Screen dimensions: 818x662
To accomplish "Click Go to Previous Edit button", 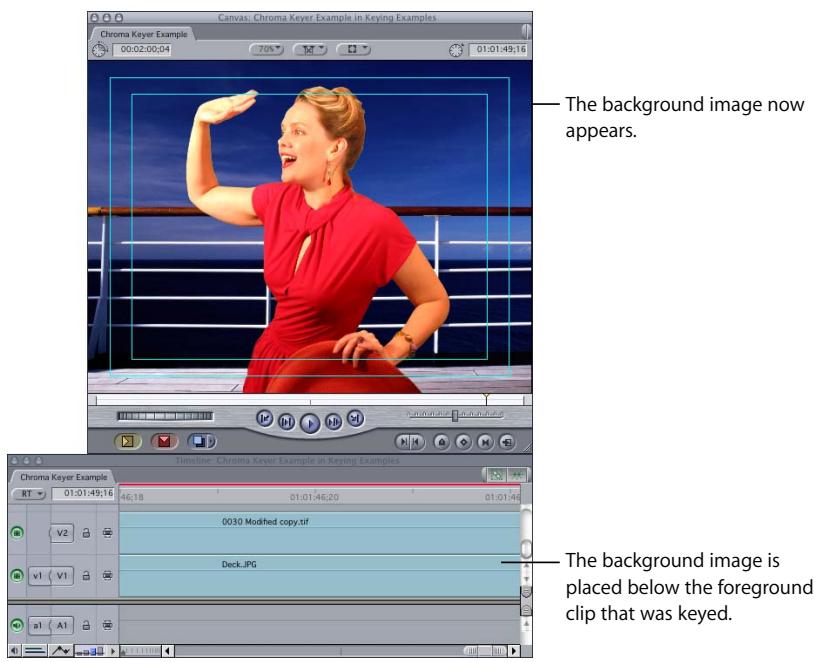I will click(x=265, y=418).
